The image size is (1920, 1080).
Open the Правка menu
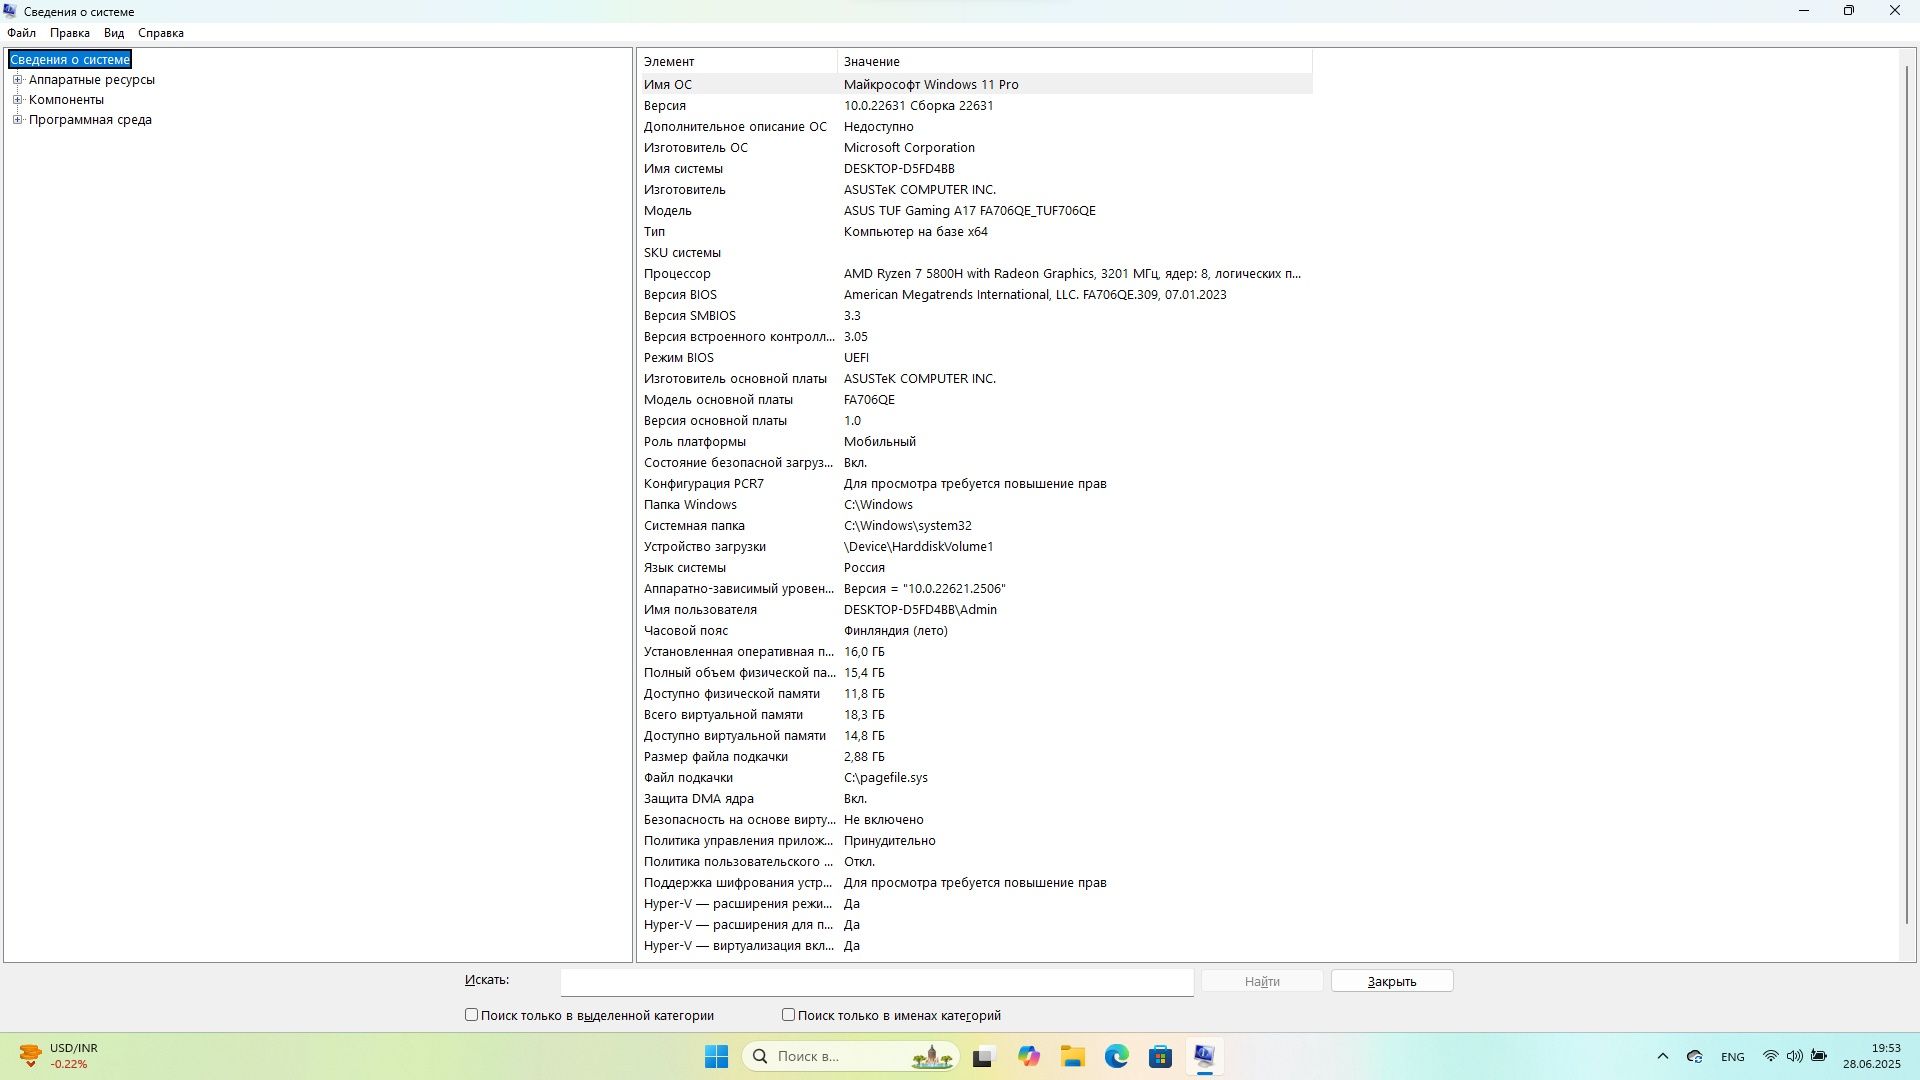[x=70, y=33]
